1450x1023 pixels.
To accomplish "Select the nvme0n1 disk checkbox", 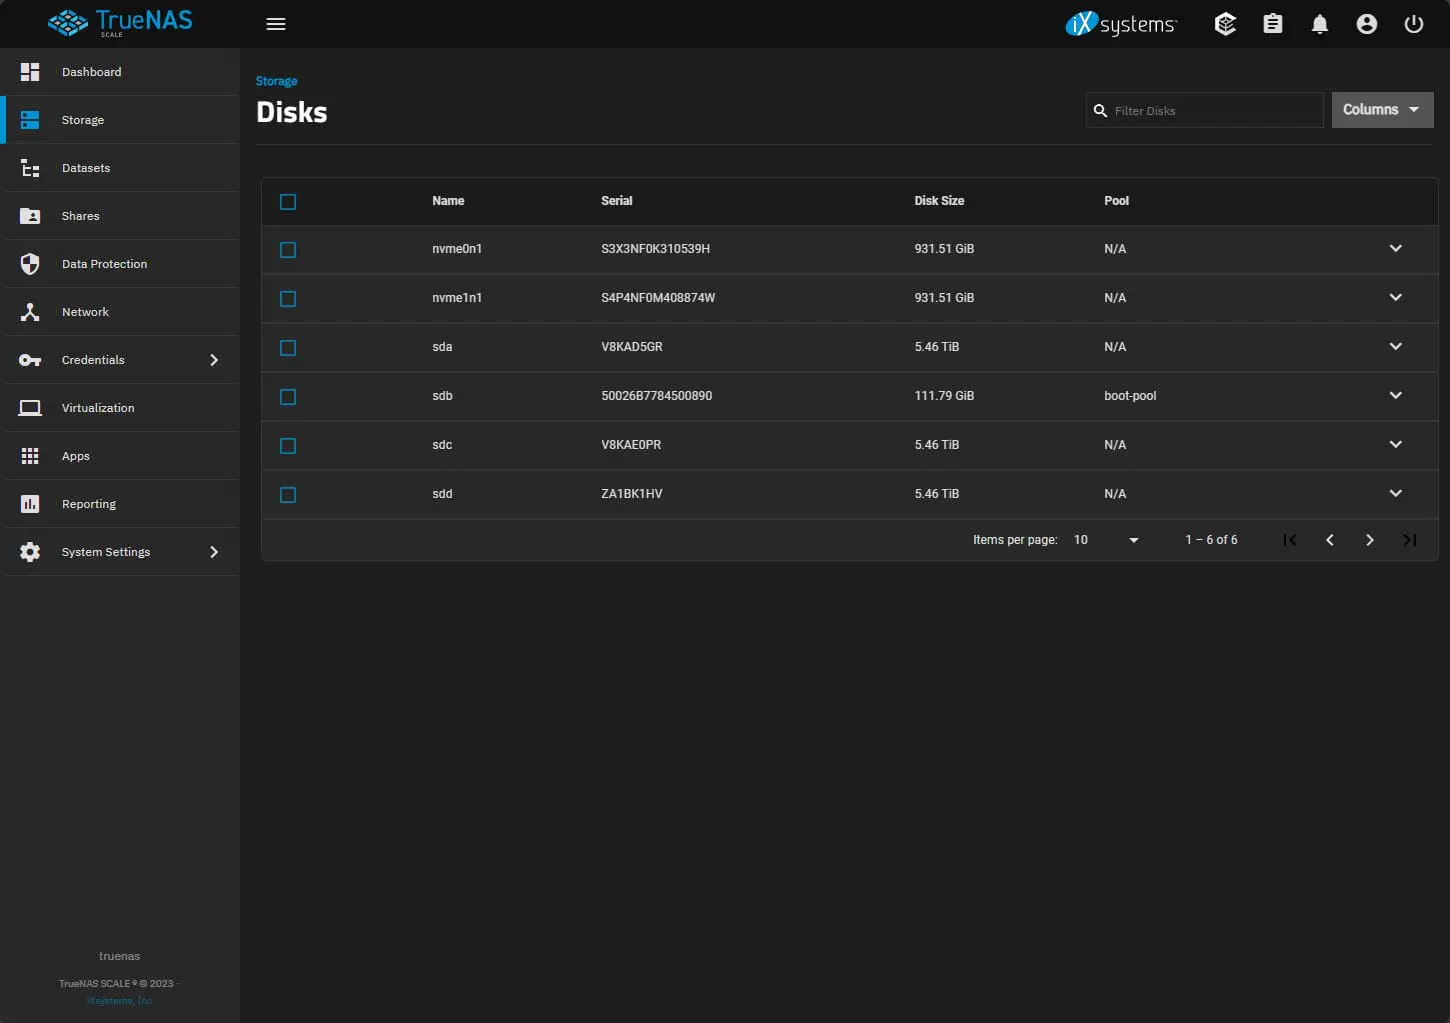I will click(x=288, y=250).
